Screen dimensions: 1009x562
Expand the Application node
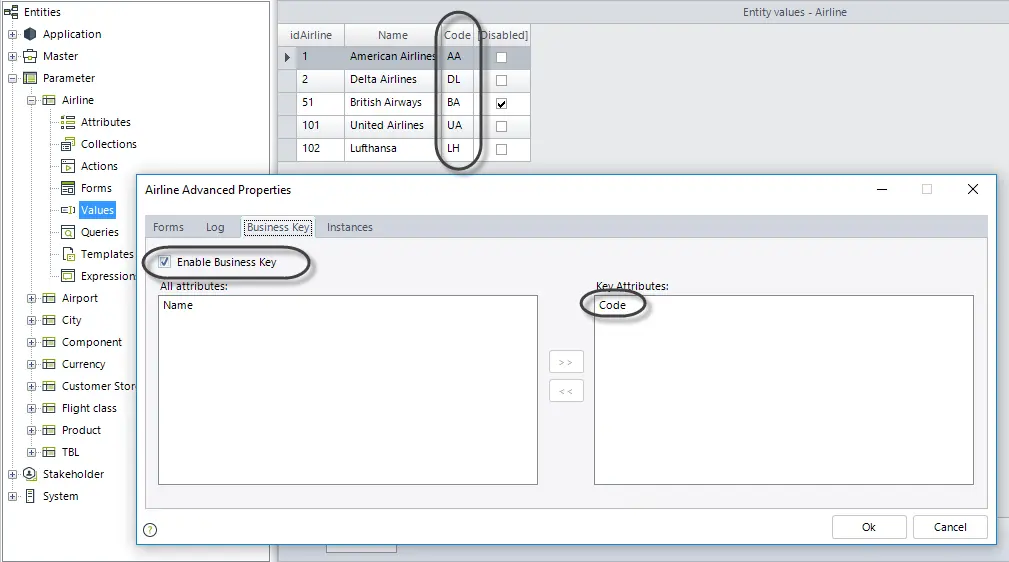click(x=12, y=34)
